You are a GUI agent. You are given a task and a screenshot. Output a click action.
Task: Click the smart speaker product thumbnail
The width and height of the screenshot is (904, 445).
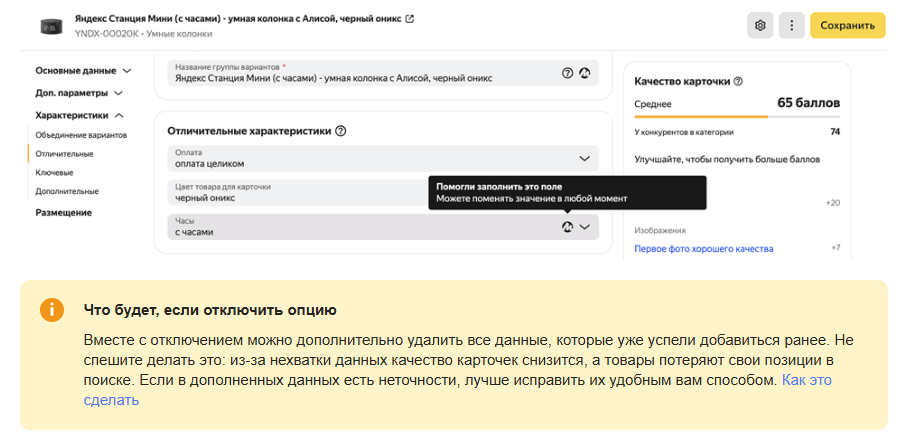52,25
